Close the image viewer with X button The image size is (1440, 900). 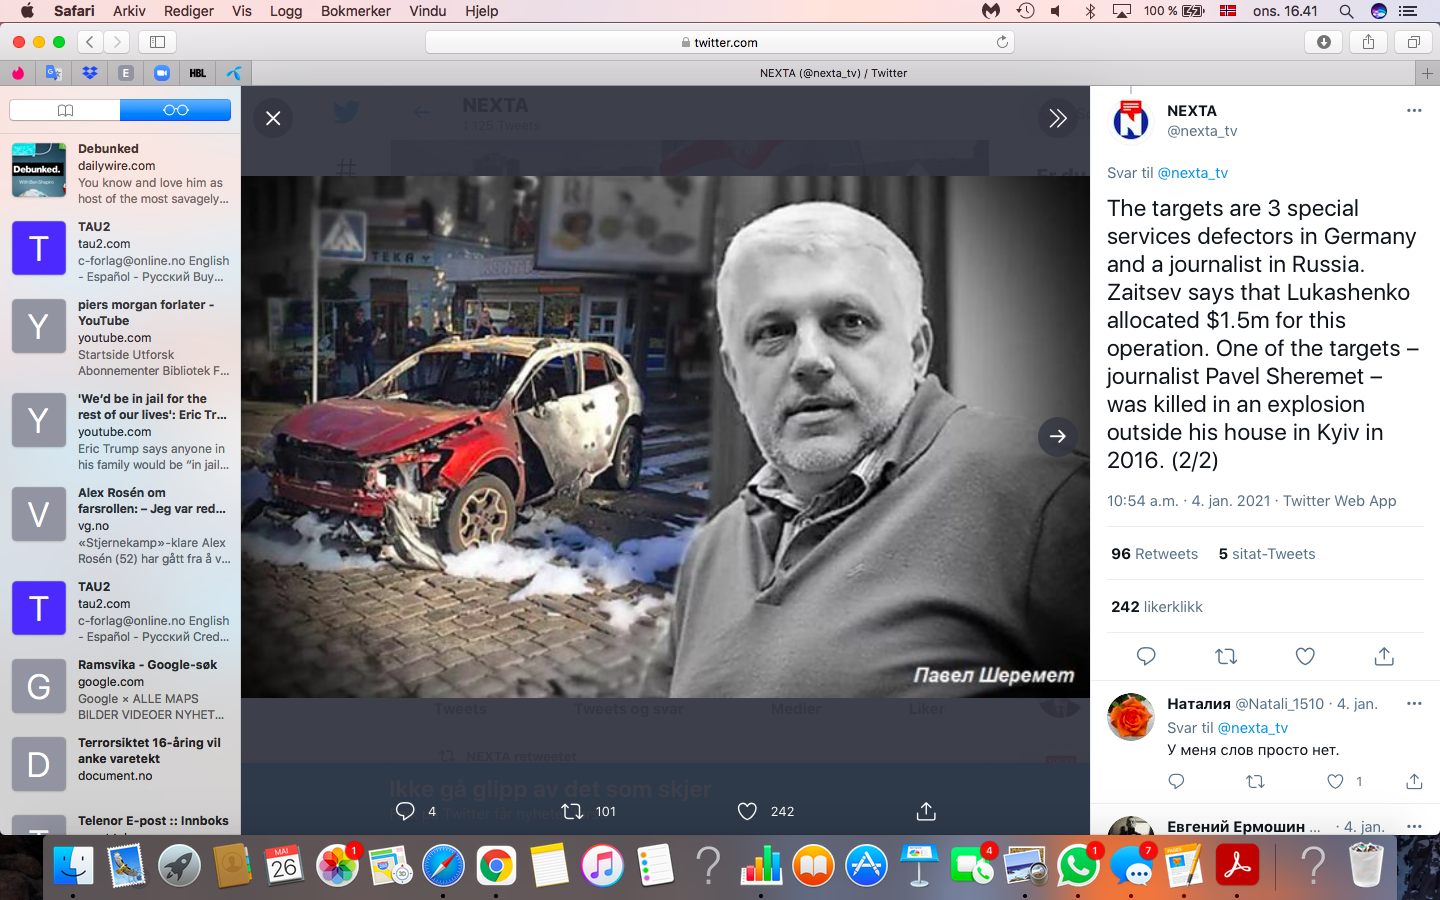point(273,118)
